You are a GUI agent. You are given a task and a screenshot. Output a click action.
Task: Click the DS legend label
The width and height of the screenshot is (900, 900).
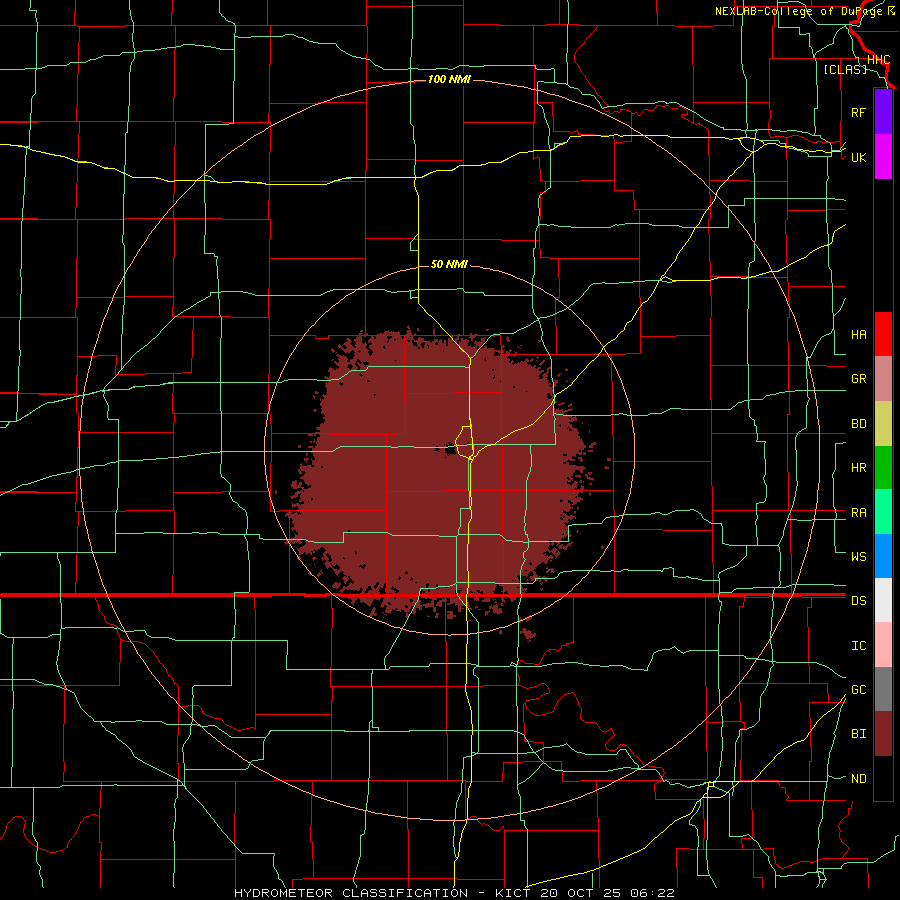click(x=858, y=601)
